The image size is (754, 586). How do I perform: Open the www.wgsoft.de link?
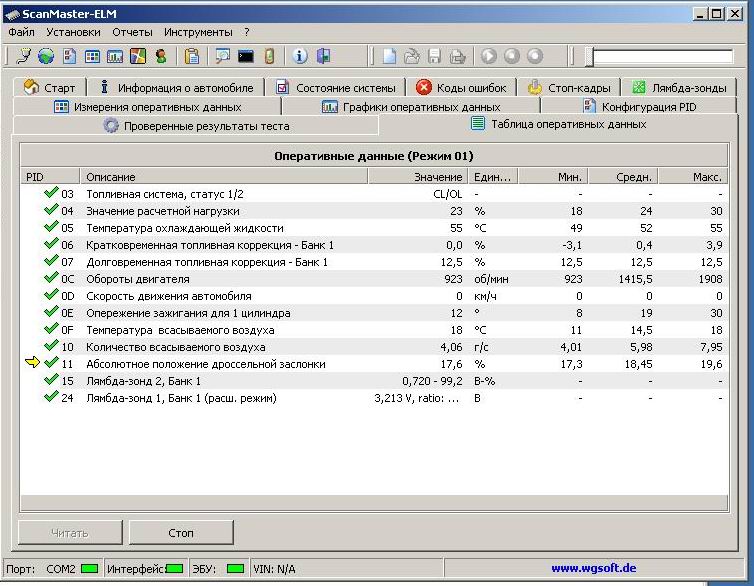pyautogui.click(x=593, y=568)
